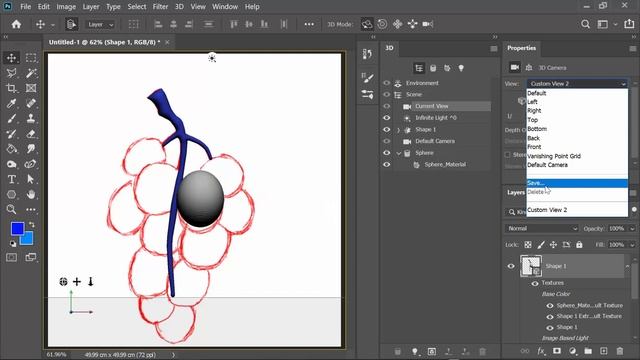Enable the Stereo checkbox
Viewport: 640px width, 360px height.
(x=507, y=155)
